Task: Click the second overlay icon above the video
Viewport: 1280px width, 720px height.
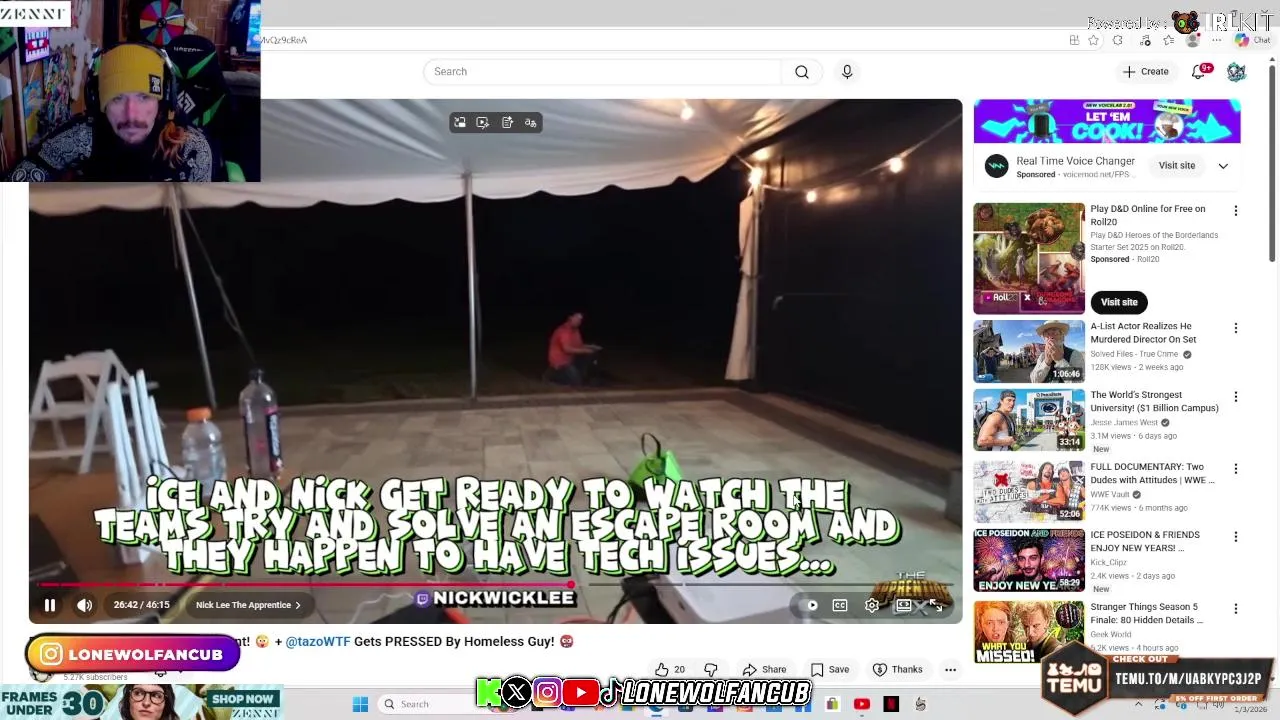Action: (483, 123)
